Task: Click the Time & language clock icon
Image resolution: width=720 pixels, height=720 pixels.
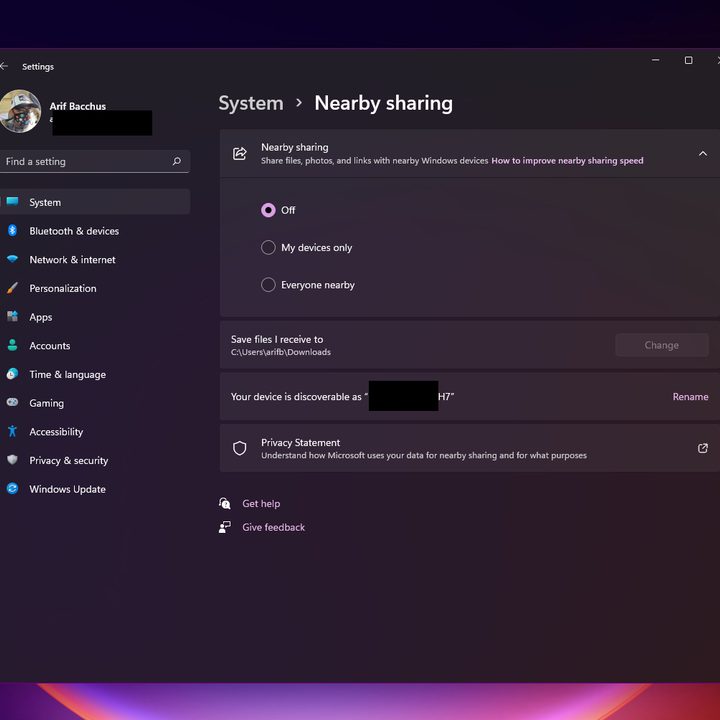Action: (12, 374)
